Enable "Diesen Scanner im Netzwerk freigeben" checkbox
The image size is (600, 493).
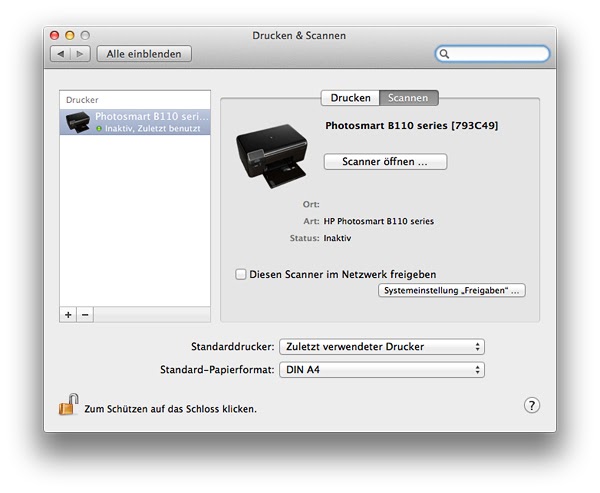(x=240, y=274)
